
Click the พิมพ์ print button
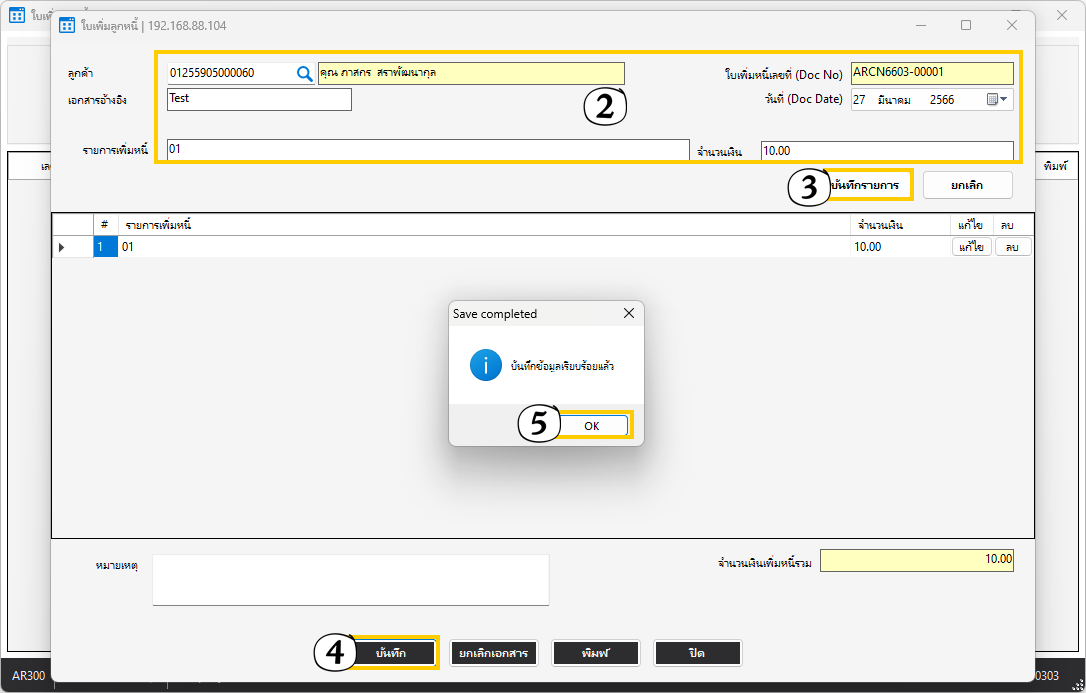click(595, 653)
